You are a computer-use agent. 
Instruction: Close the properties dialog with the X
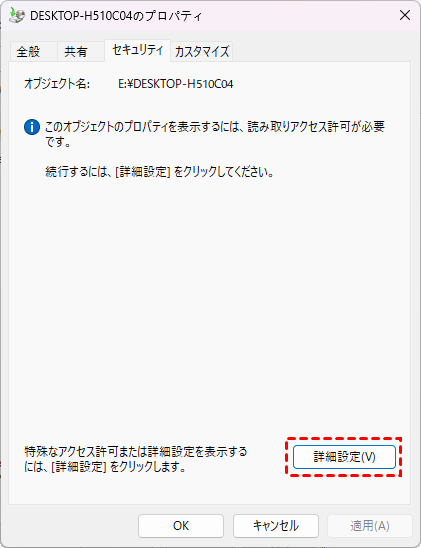point(405,15)
